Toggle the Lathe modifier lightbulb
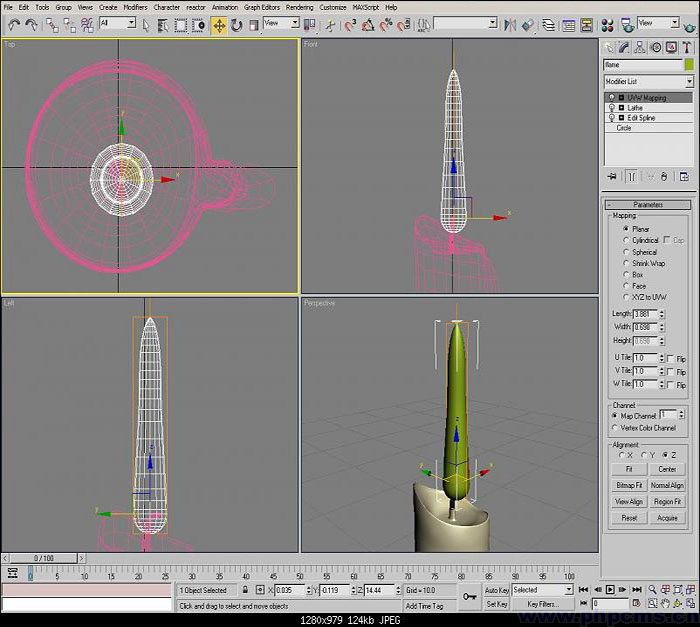 pos(611,108)
